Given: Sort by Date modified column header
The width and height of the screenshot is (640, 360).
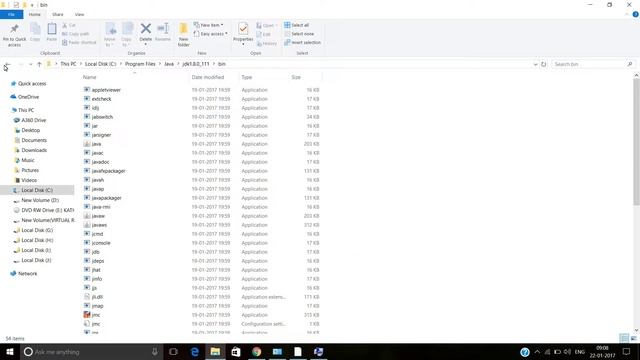Looking at the screenshot, I should [208, 77].
